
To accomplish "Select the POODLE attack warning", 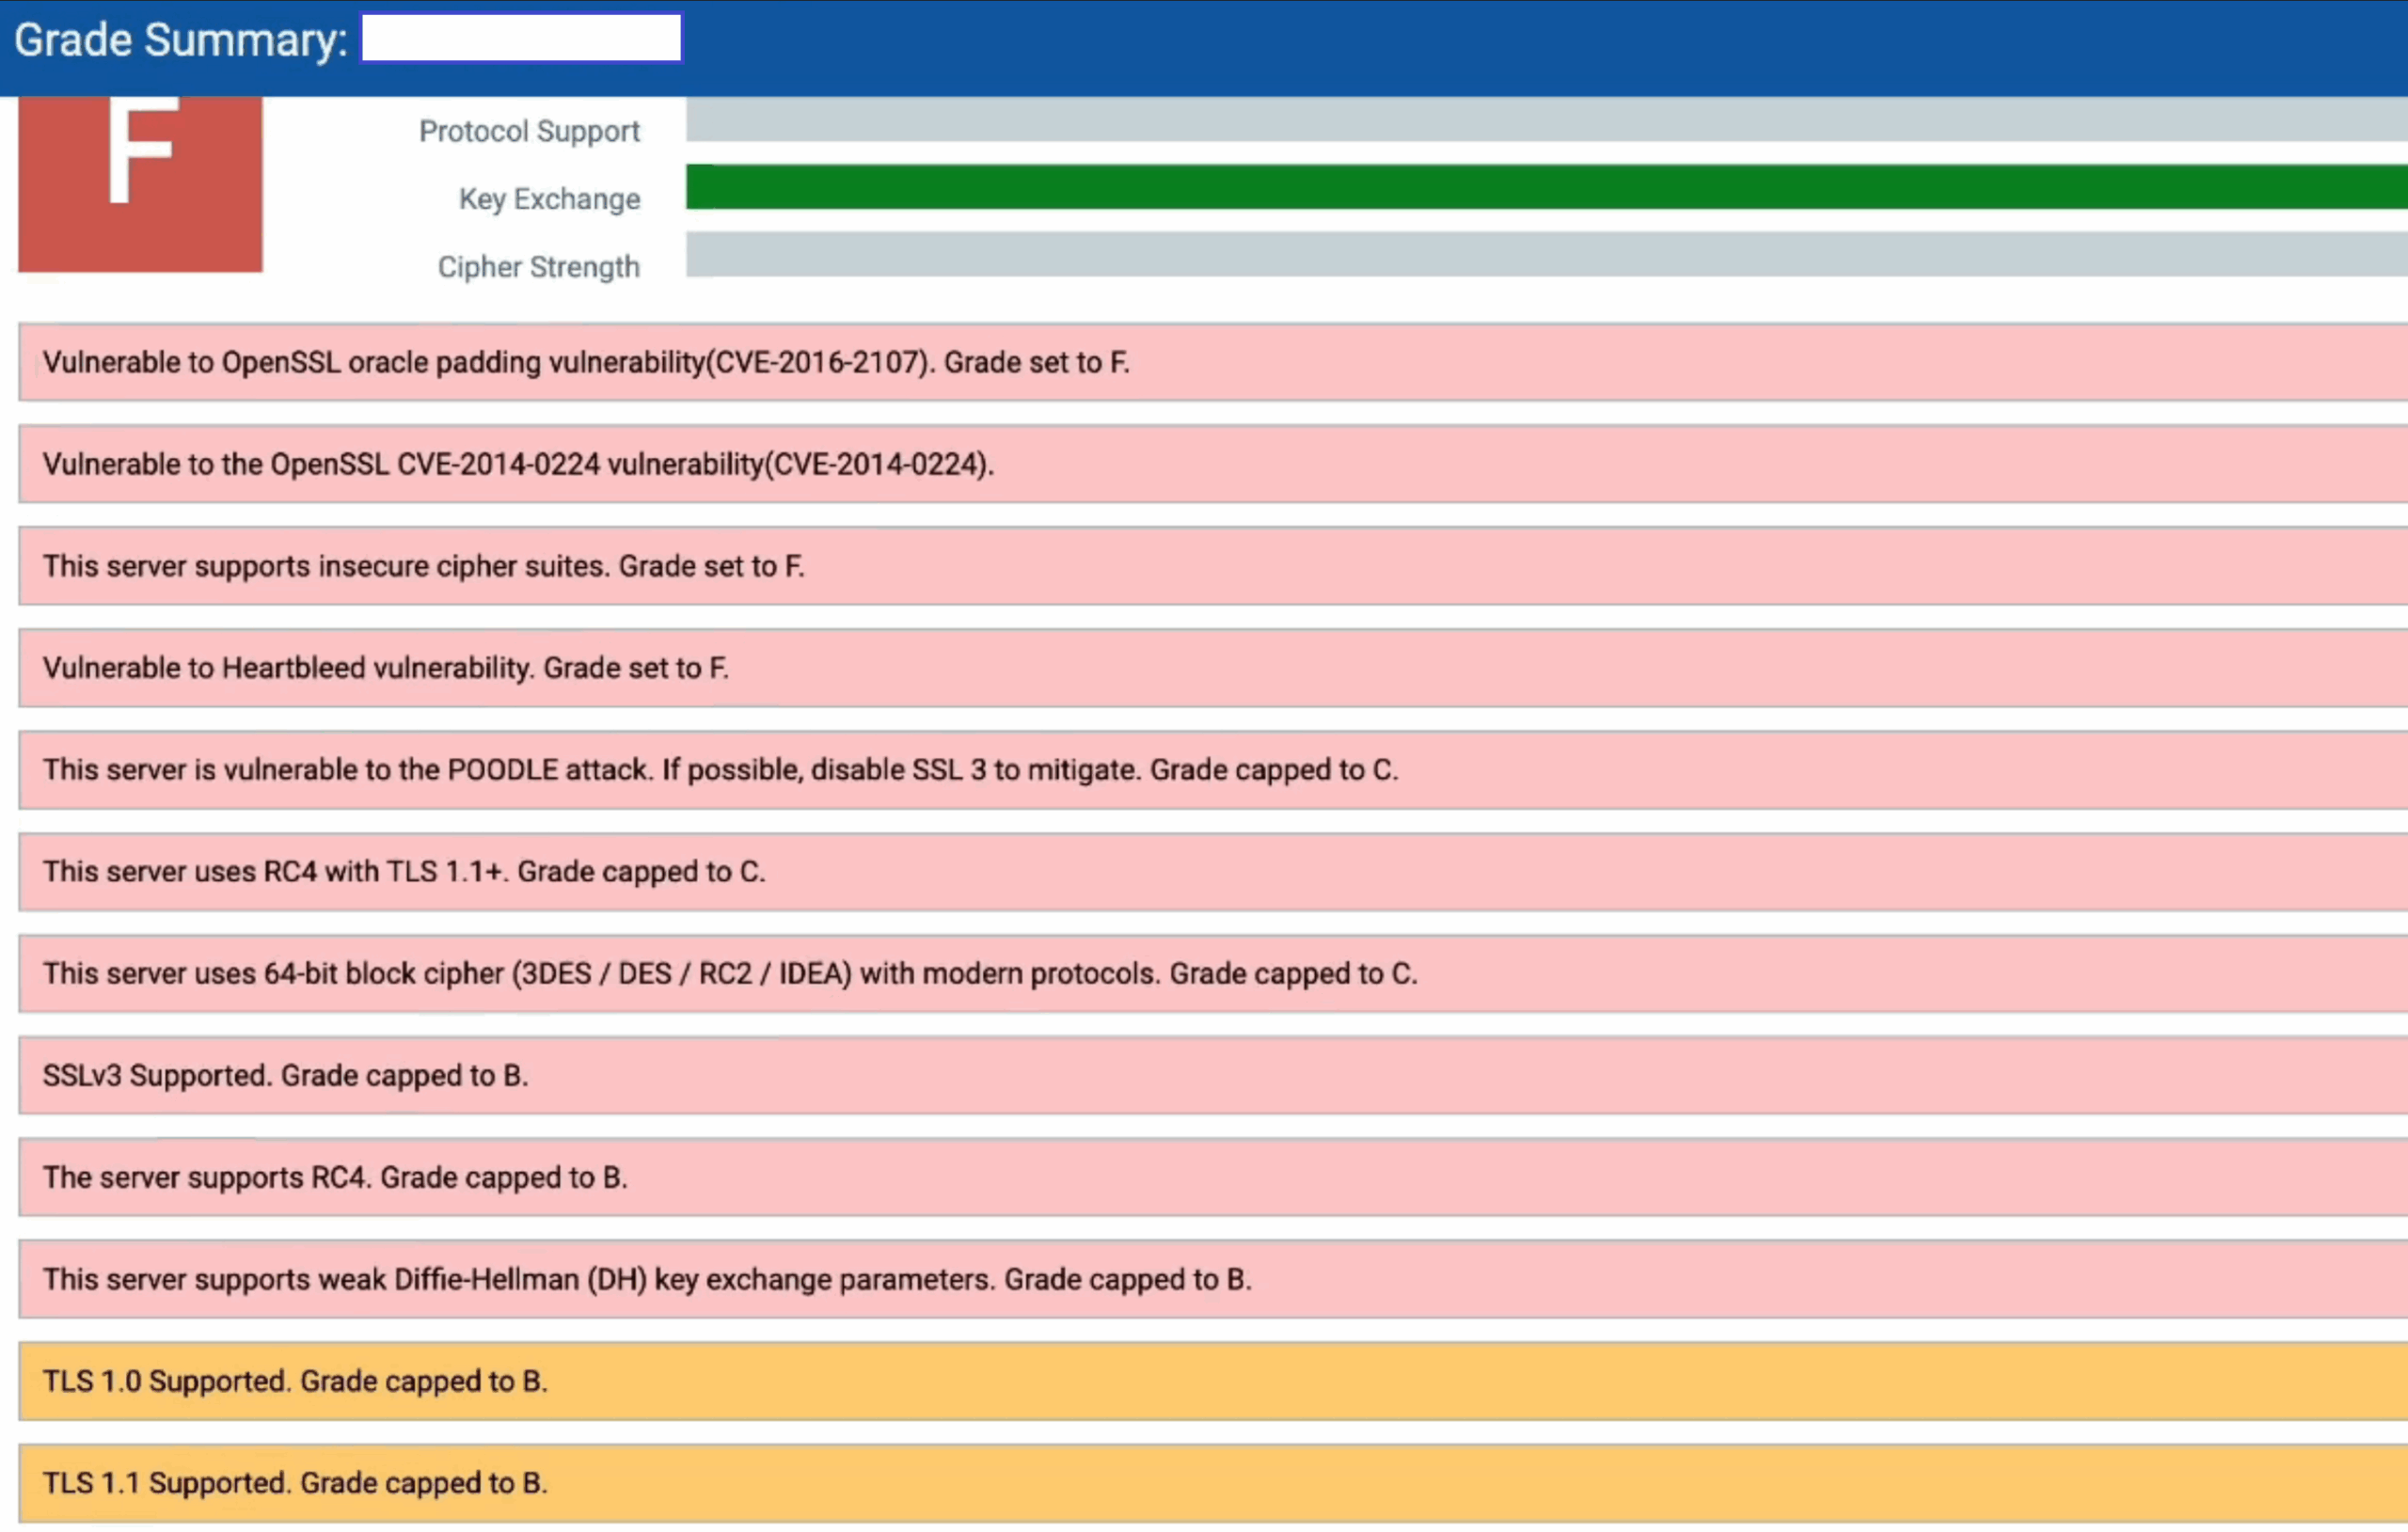I will coord(1213,770).
